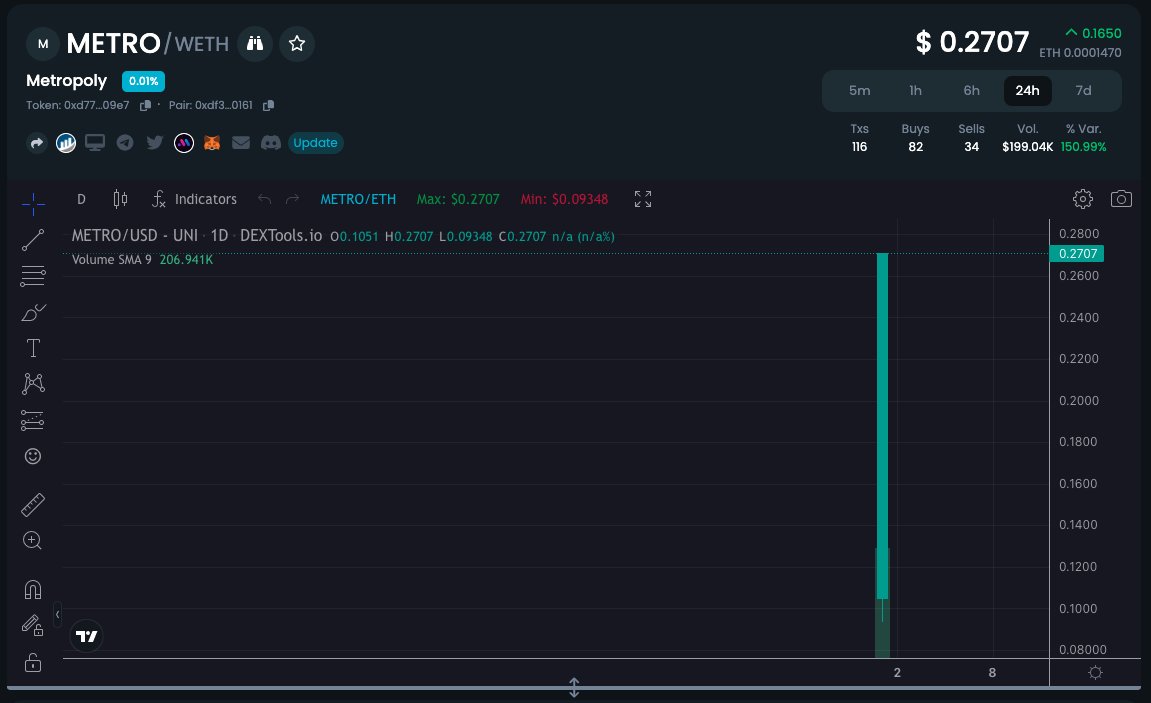
Task: Select the forecasting and measurement tool
Action: (33, 420)
